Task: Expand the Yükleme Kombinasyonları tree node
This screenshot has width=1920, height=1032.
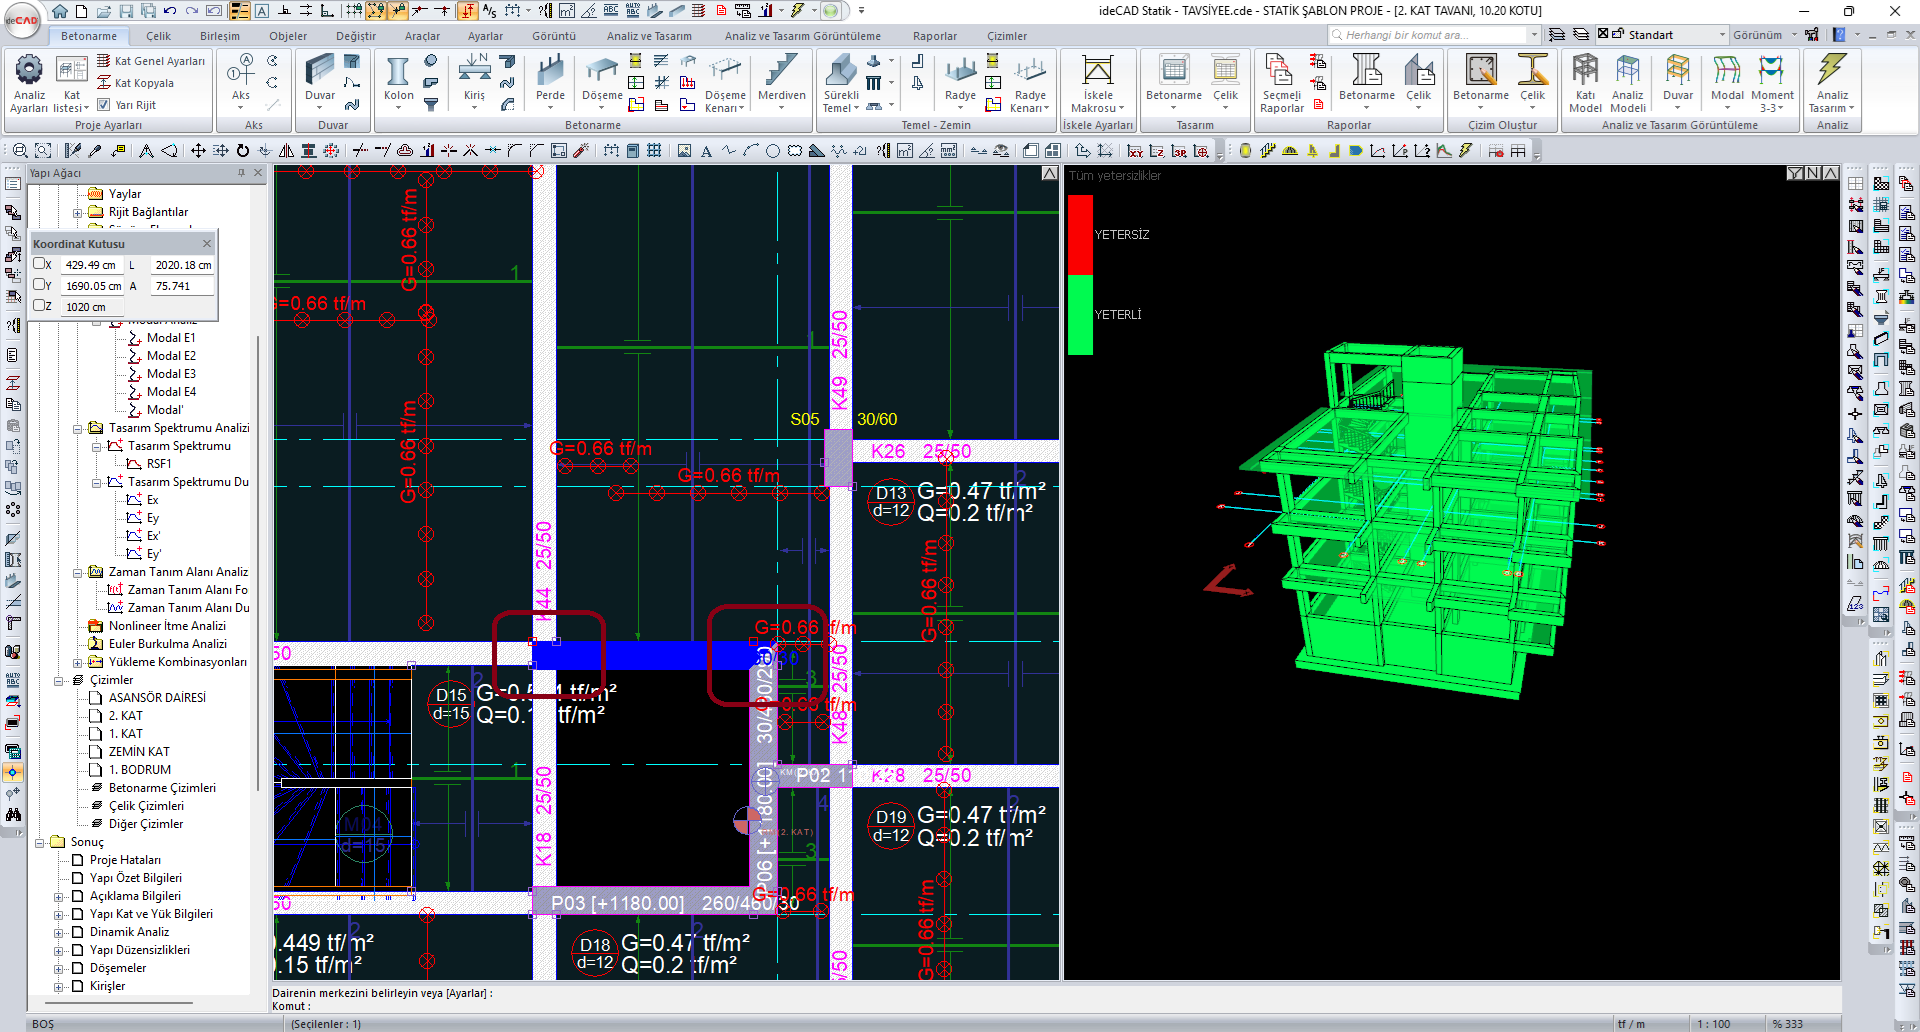Action: [78, 662]
